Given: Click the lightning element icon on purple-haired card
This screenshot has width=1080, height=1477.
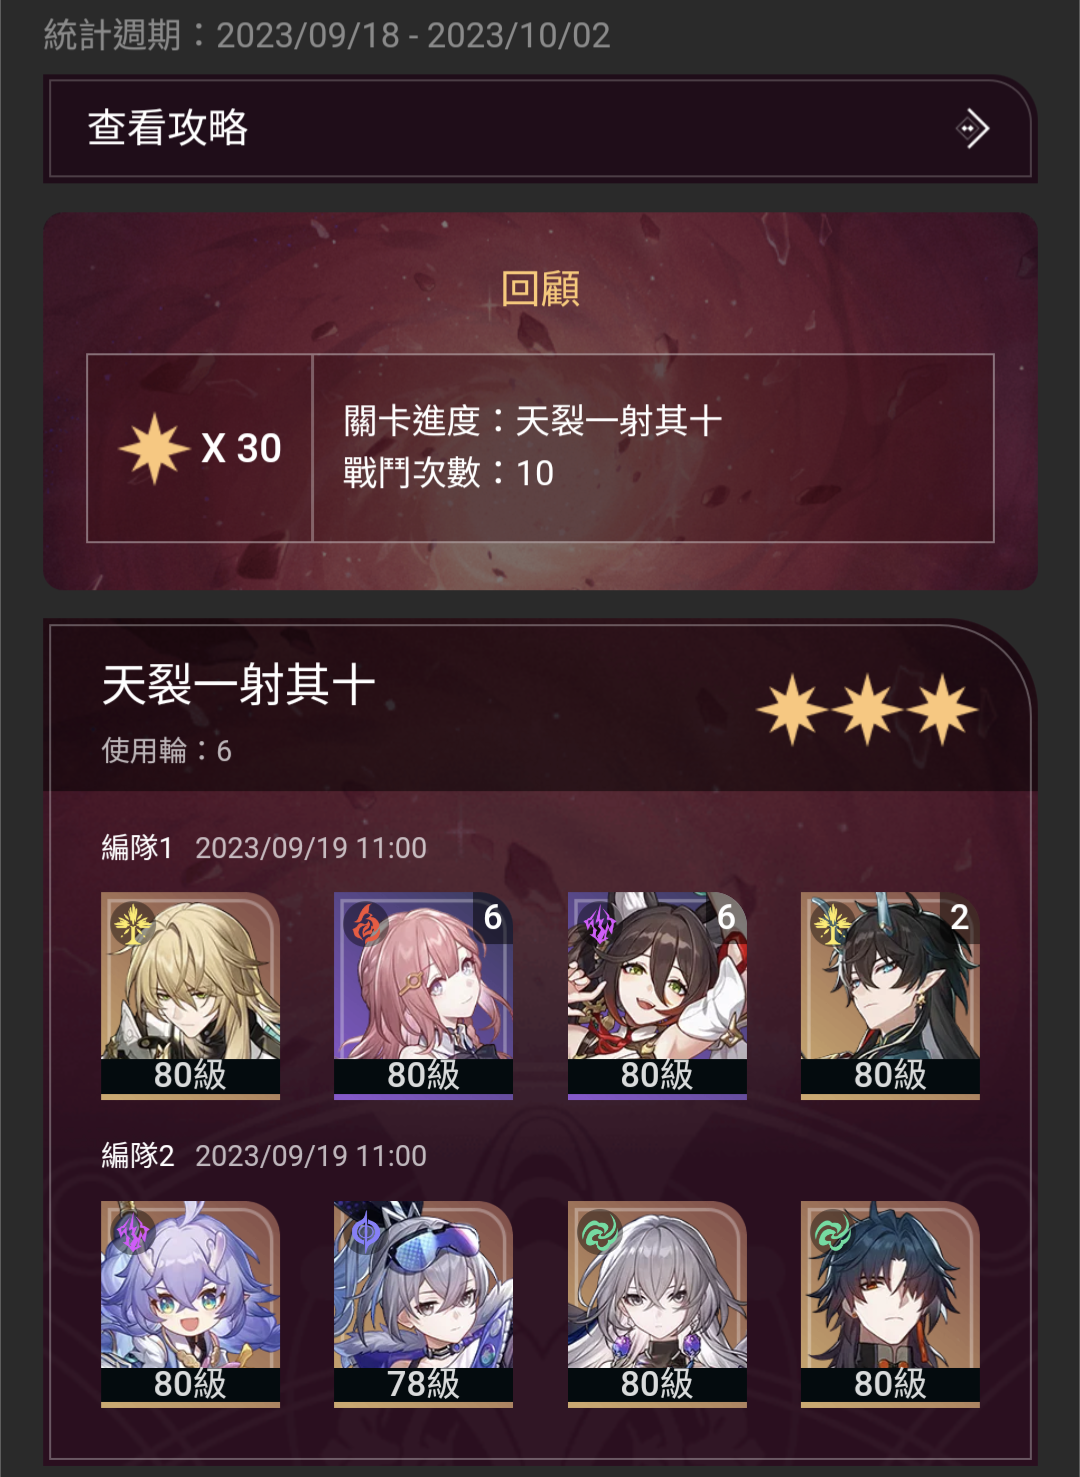Looking at the screenshot, I should (x=132, y=1232).
